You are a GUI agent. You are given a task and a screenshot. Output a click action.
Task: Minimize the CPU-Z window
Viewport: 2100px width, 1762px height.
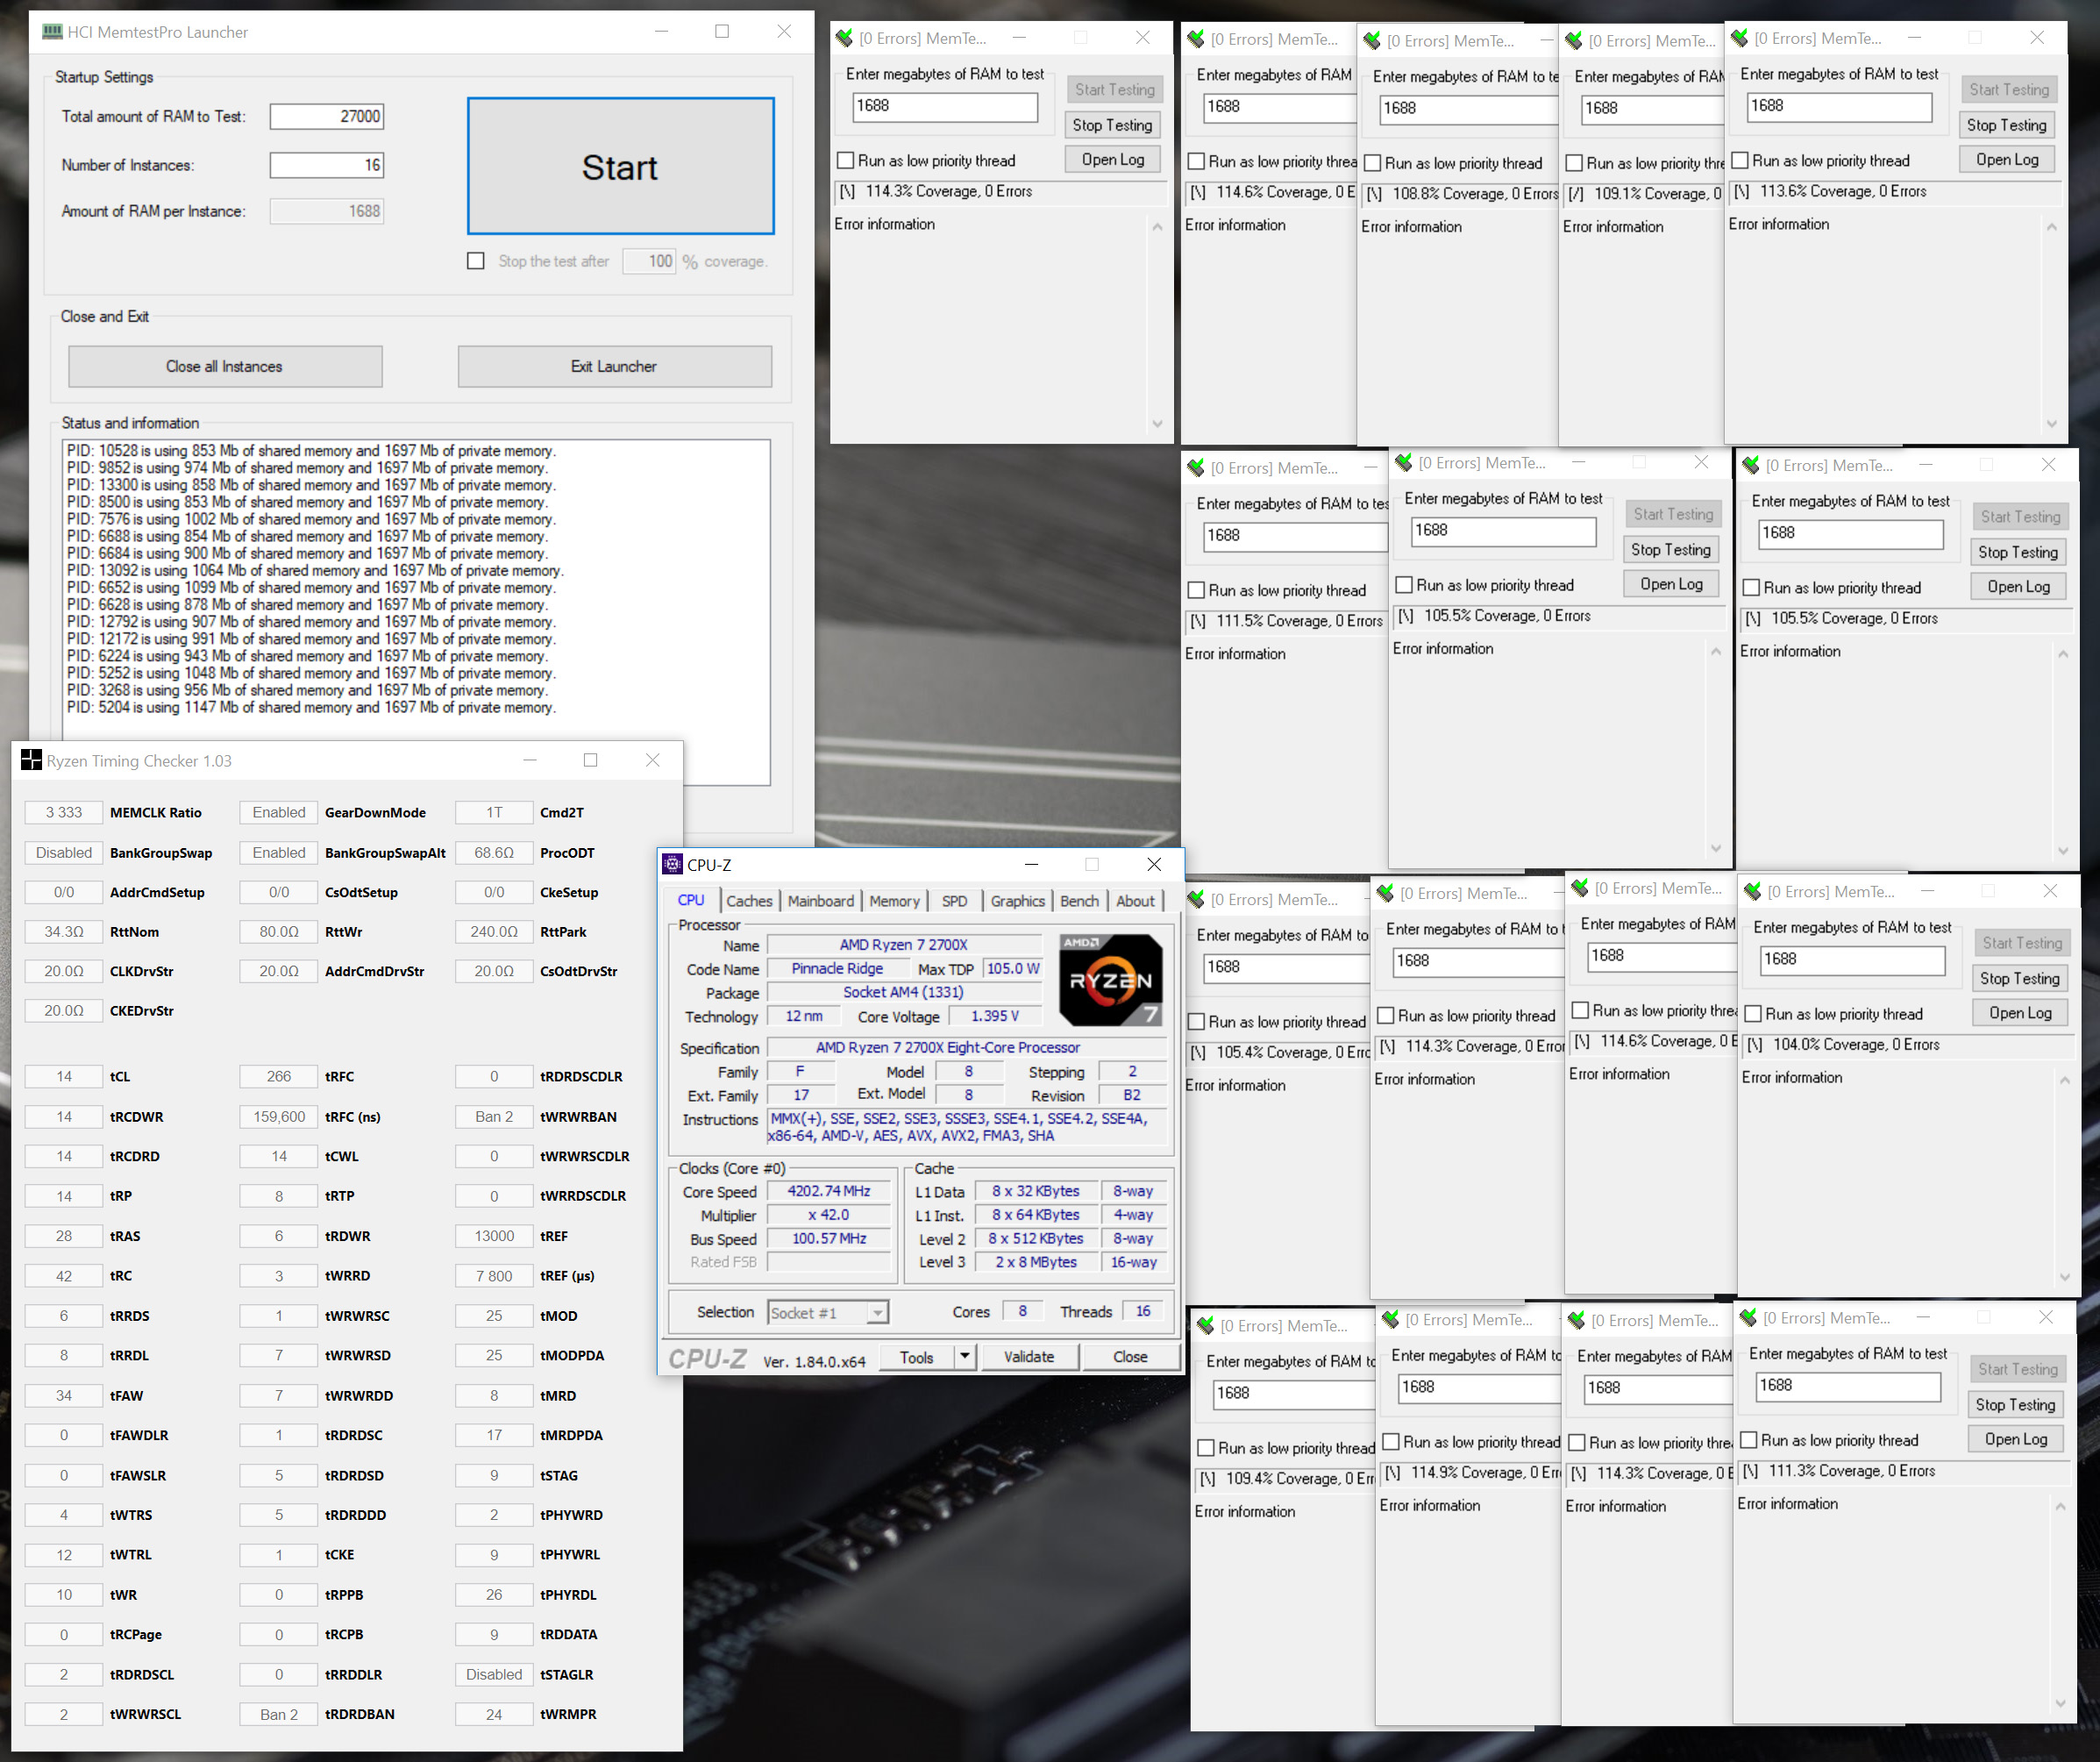1031,864
